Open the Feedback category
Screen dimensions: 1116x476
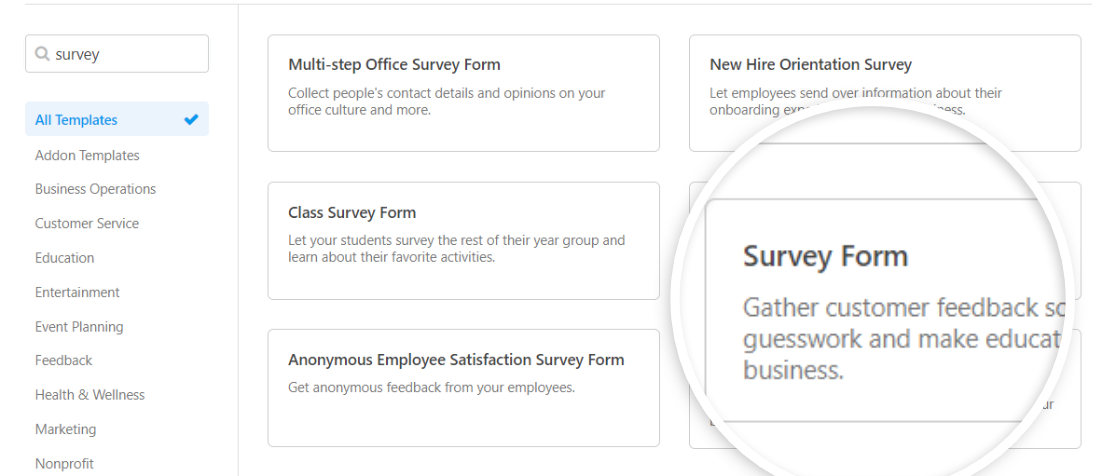tap(63, 361)
